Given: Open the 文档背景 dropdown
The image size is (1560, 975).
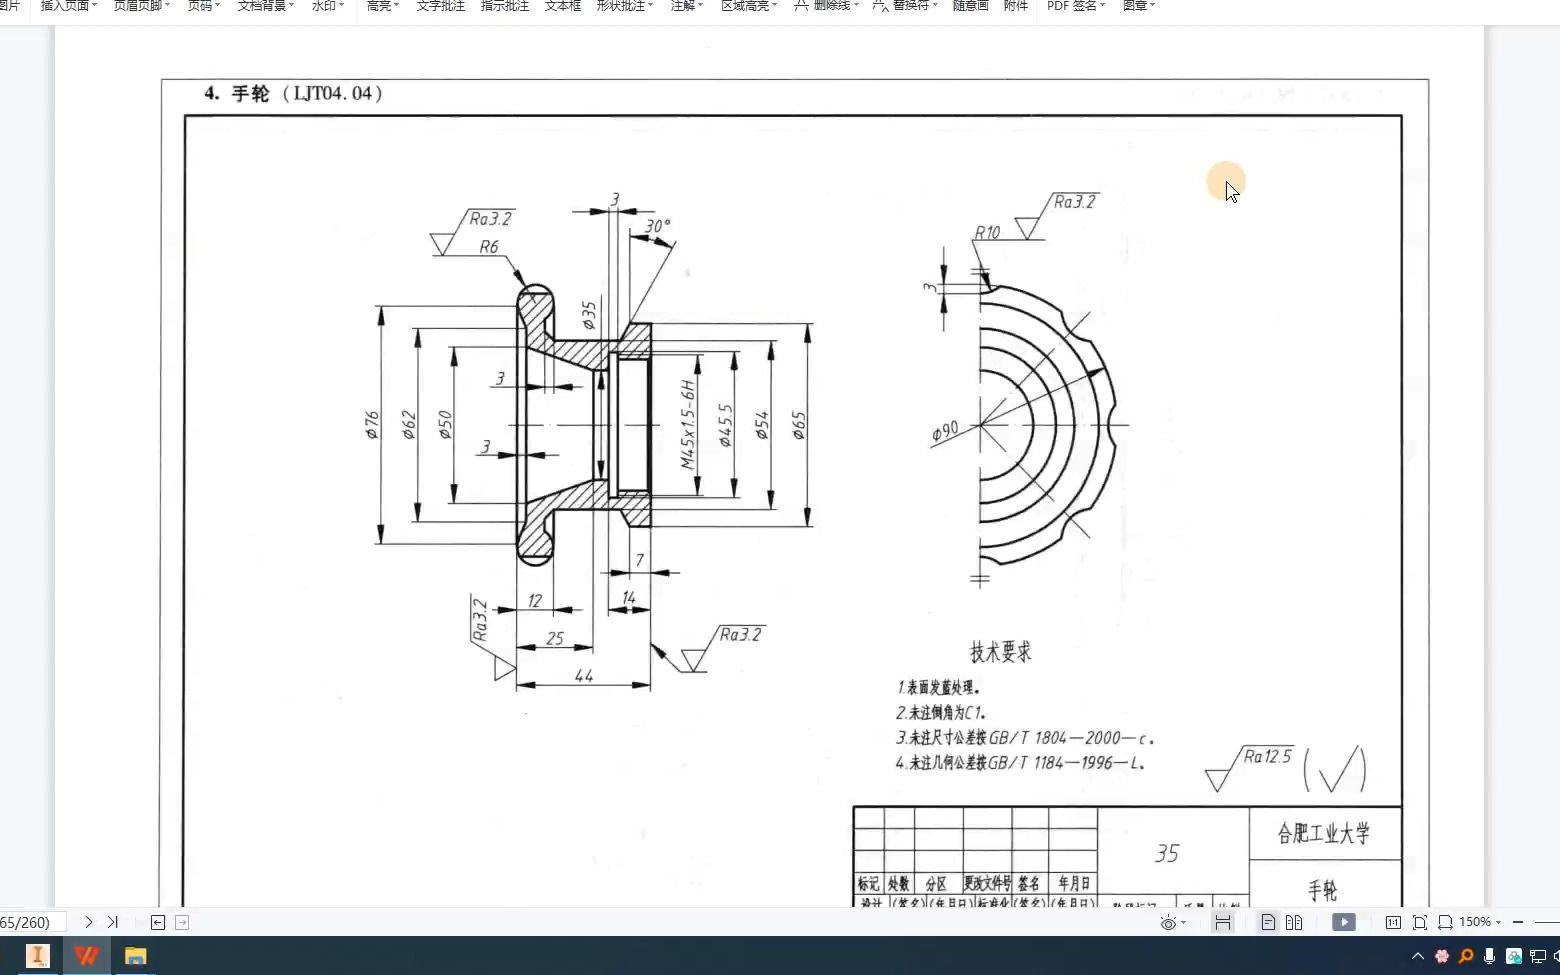Looking at the screenshot, I should pos(265,6).
